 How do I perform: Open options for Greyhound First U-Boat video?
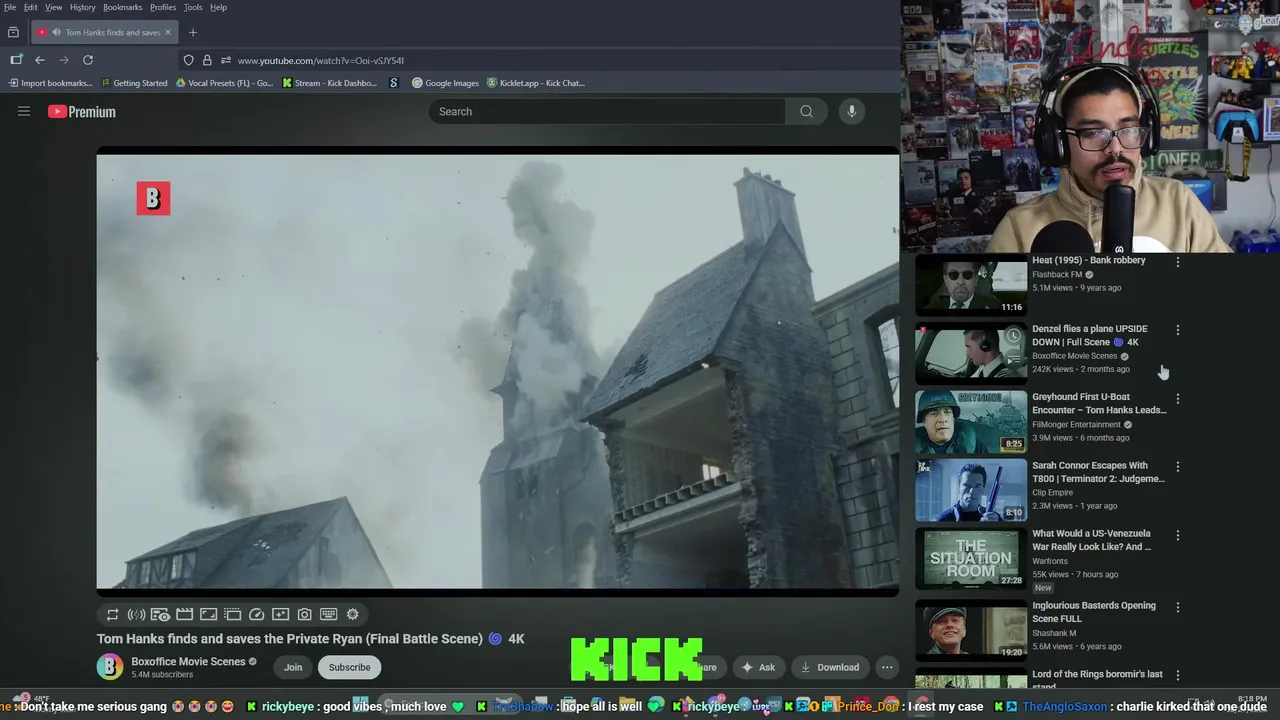[1177, 399]
